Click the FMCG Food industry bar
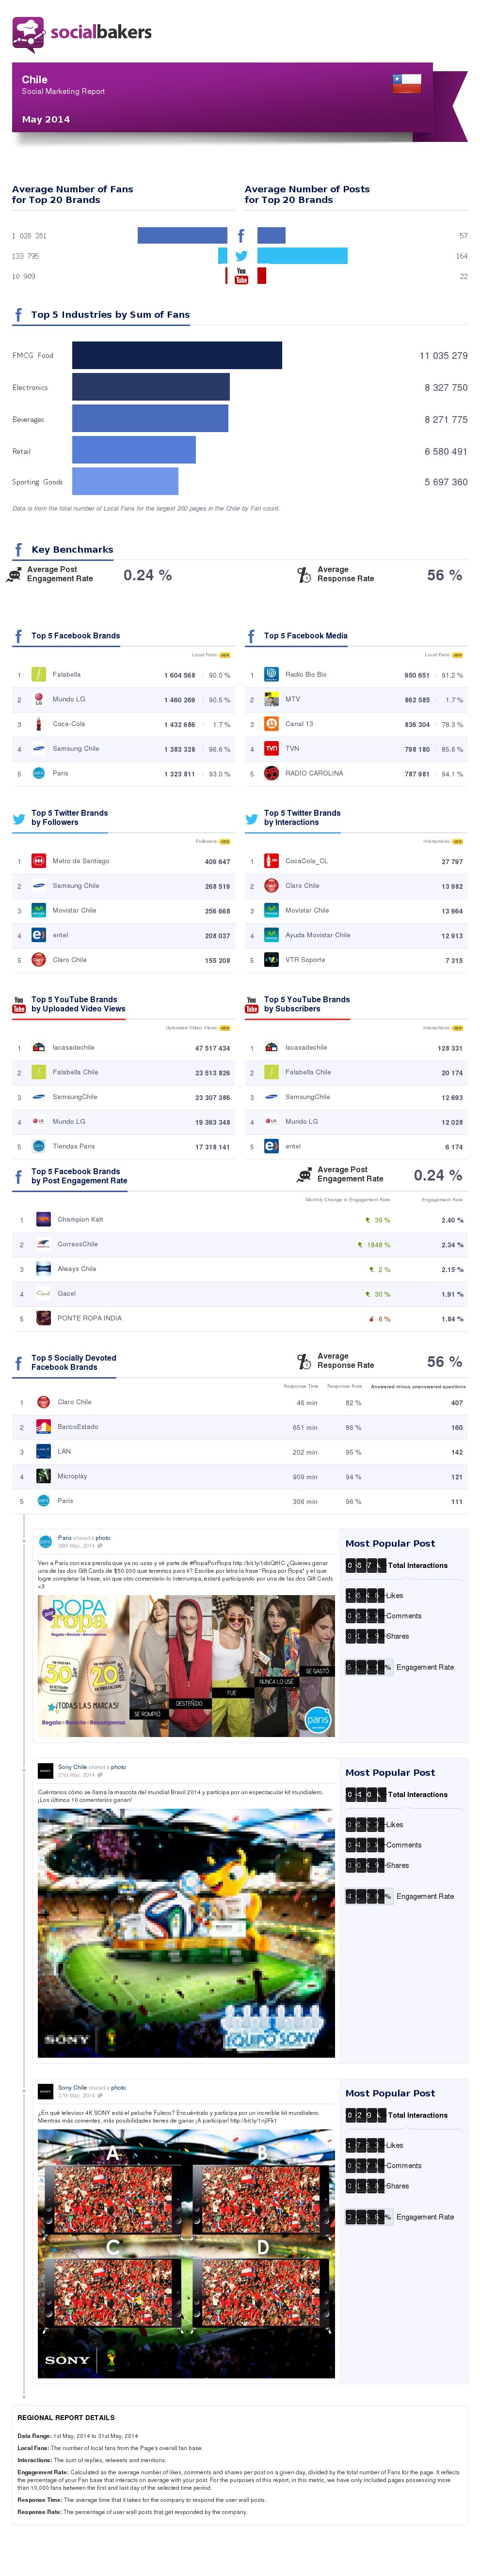This screenshot has width=480, height=2576. pyautogui.click(x=177, y=355)
